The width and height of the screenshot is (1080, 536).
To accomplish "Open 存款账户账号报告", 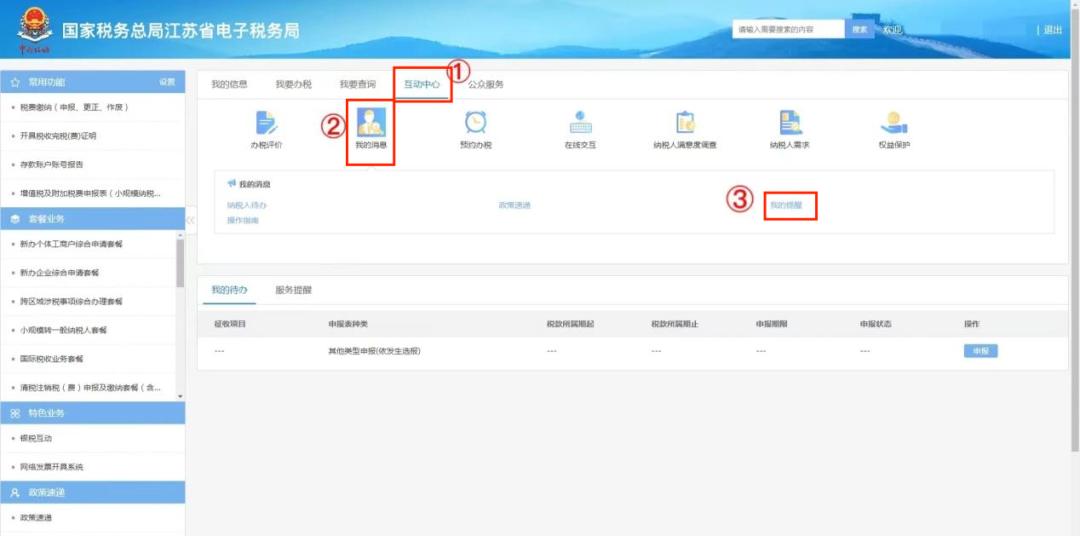I will click(52, 165).
